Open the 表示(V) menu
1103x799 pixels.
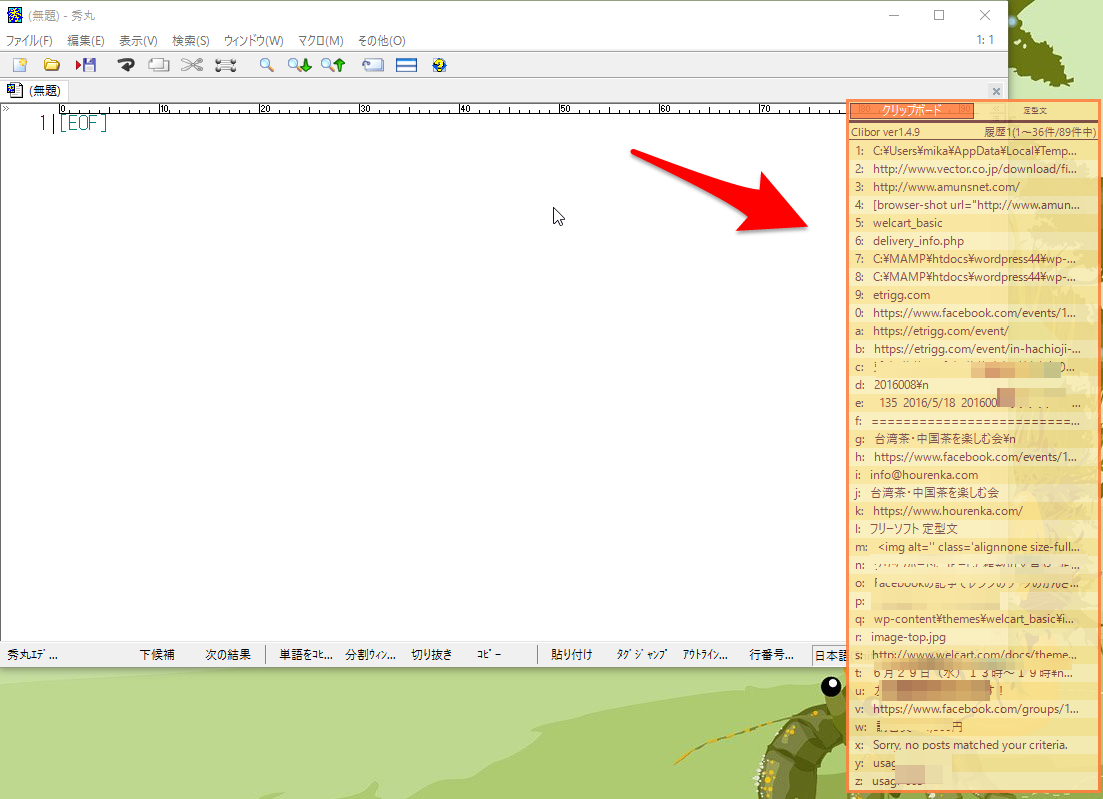[x=138, y=41]
